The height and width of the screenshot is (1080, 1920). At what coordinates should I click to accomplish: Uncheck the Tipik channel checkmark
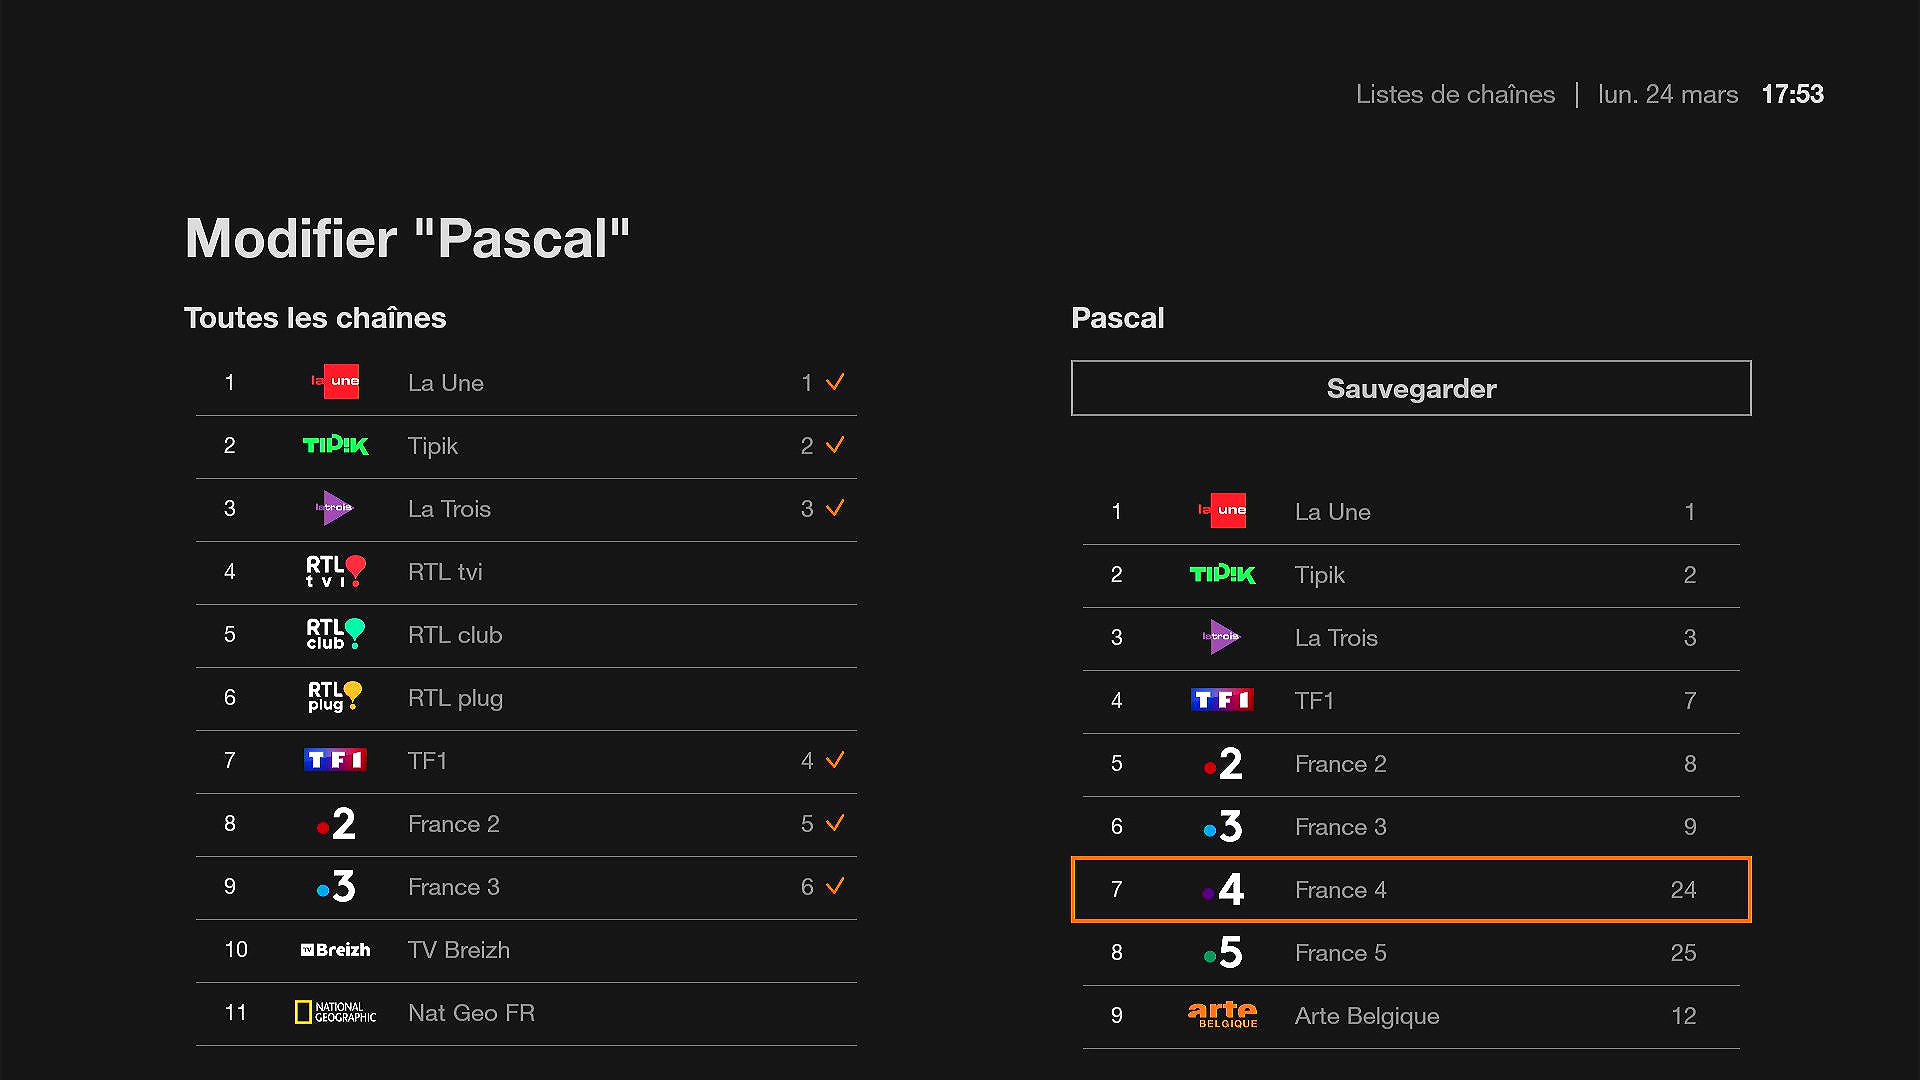point(835,445)
